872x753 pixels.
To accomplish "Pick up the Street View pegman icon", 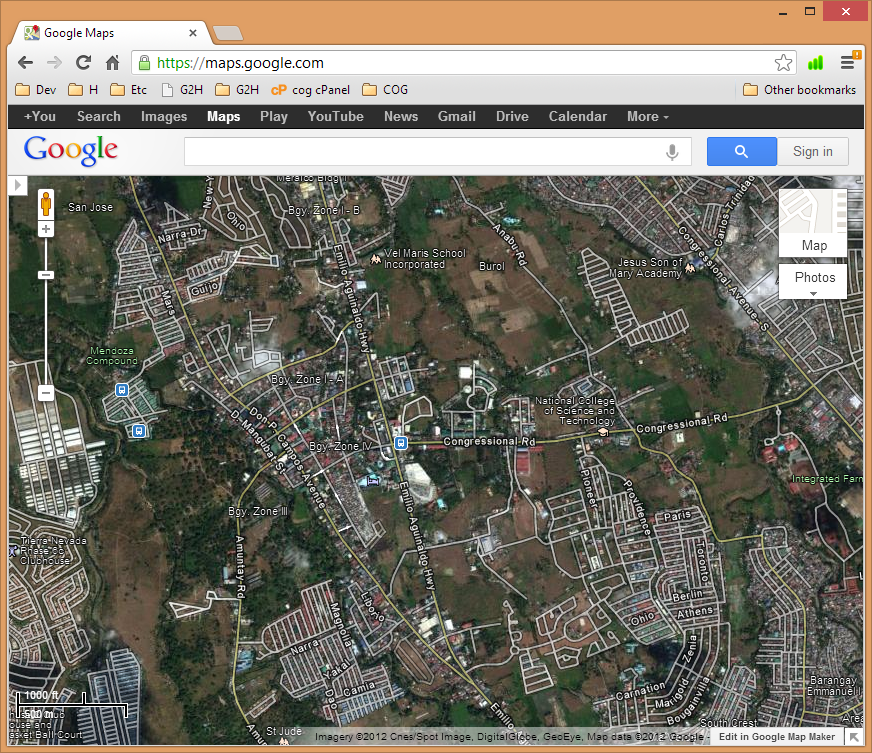I will tap(46, 205).
